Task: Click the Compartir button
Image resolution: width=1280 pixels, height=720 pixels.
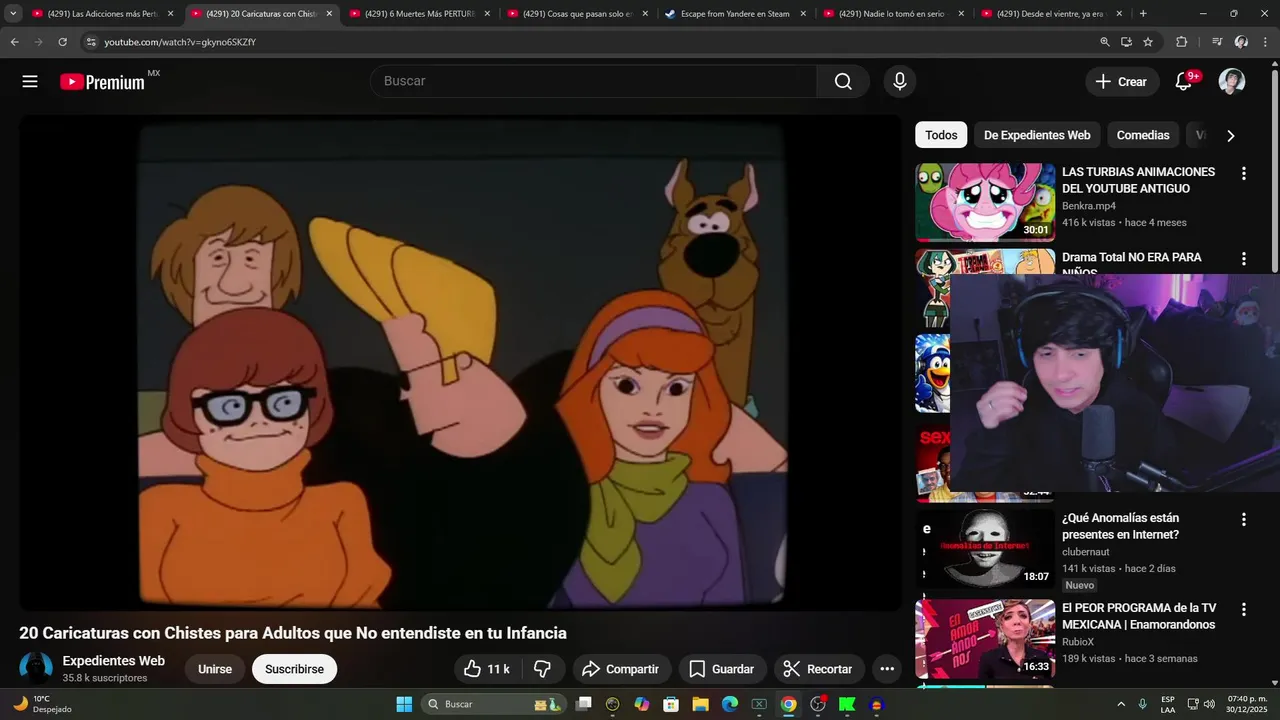Action: (x=621, y=669)
